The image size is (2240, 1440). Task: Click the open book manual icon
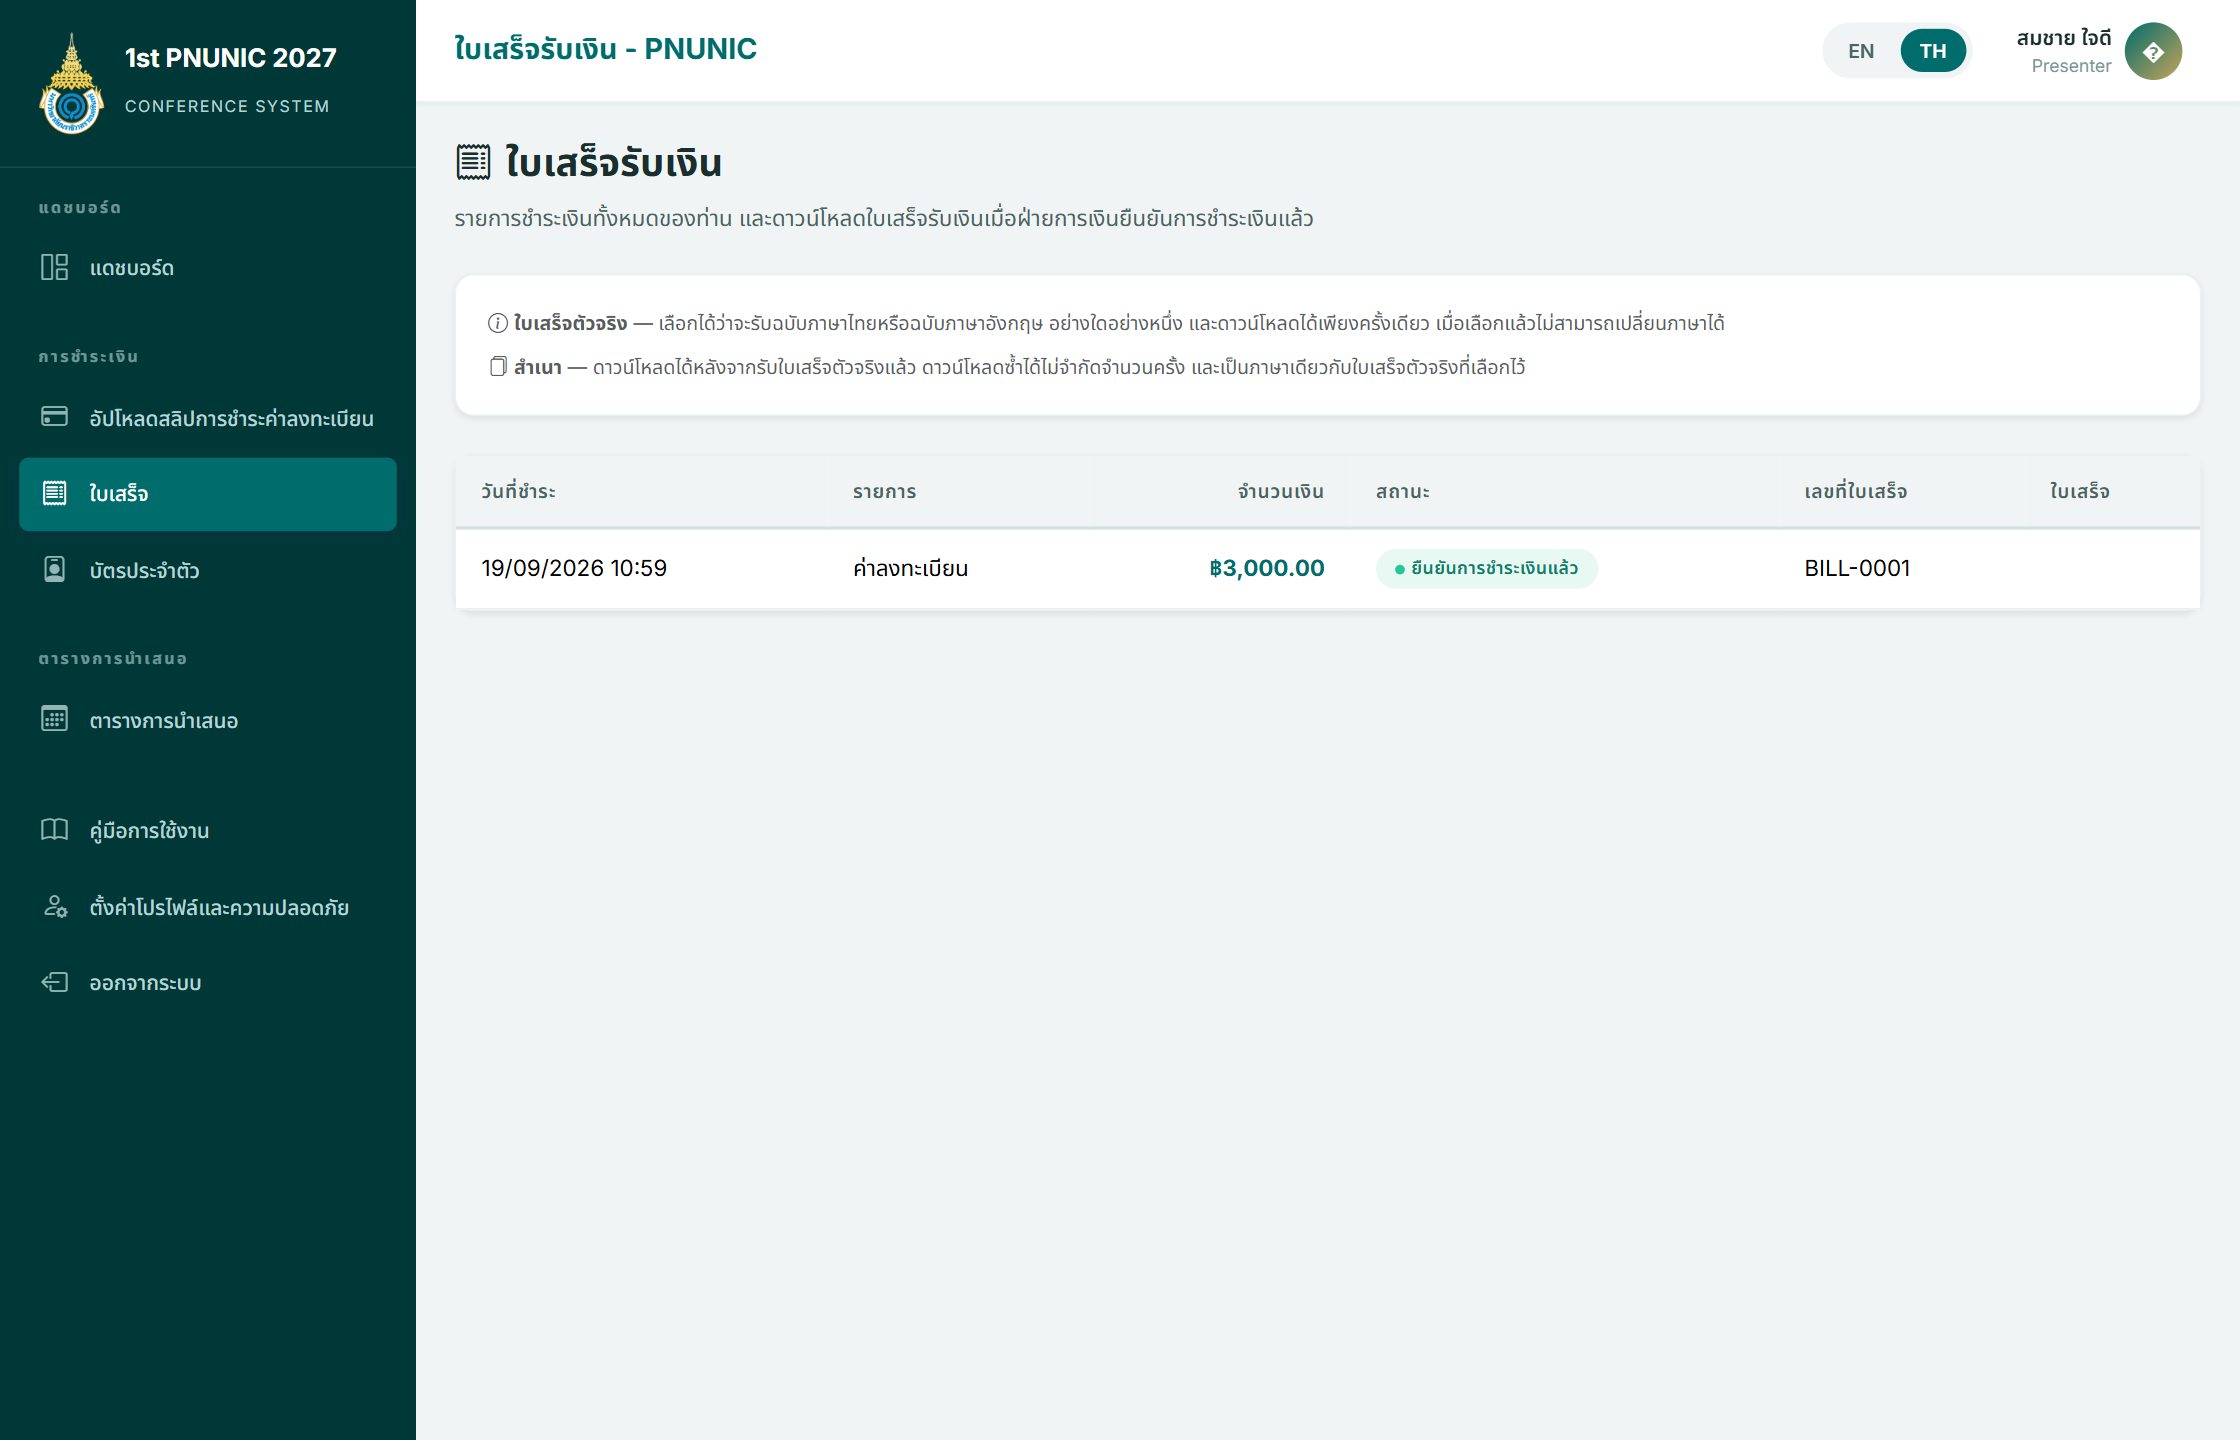54,829
